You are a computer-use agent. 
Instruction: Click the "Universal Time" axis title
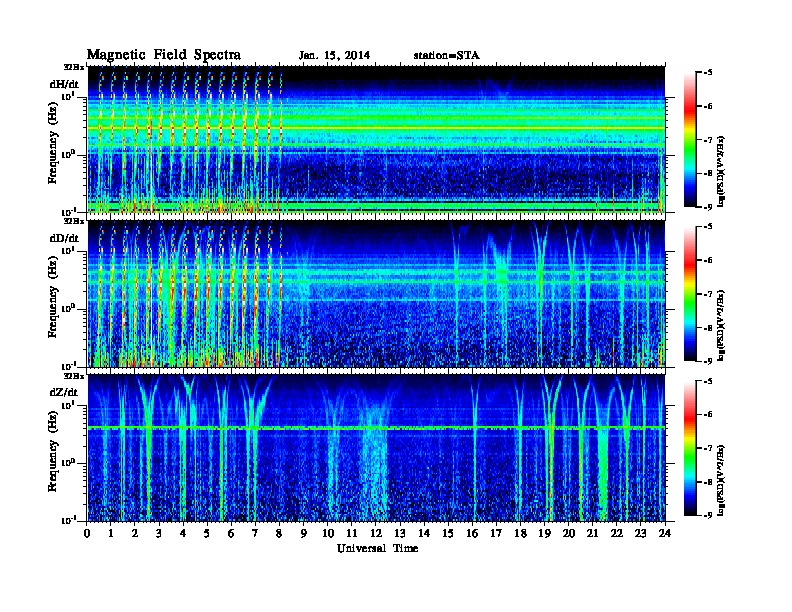(x=377, y=548)
